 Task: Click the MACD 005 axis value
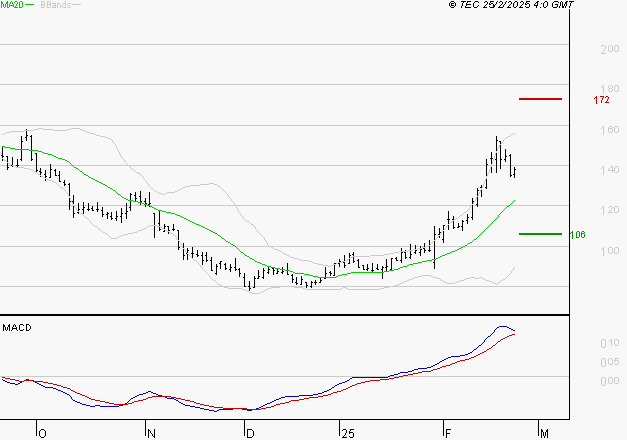tap(610, 362)
